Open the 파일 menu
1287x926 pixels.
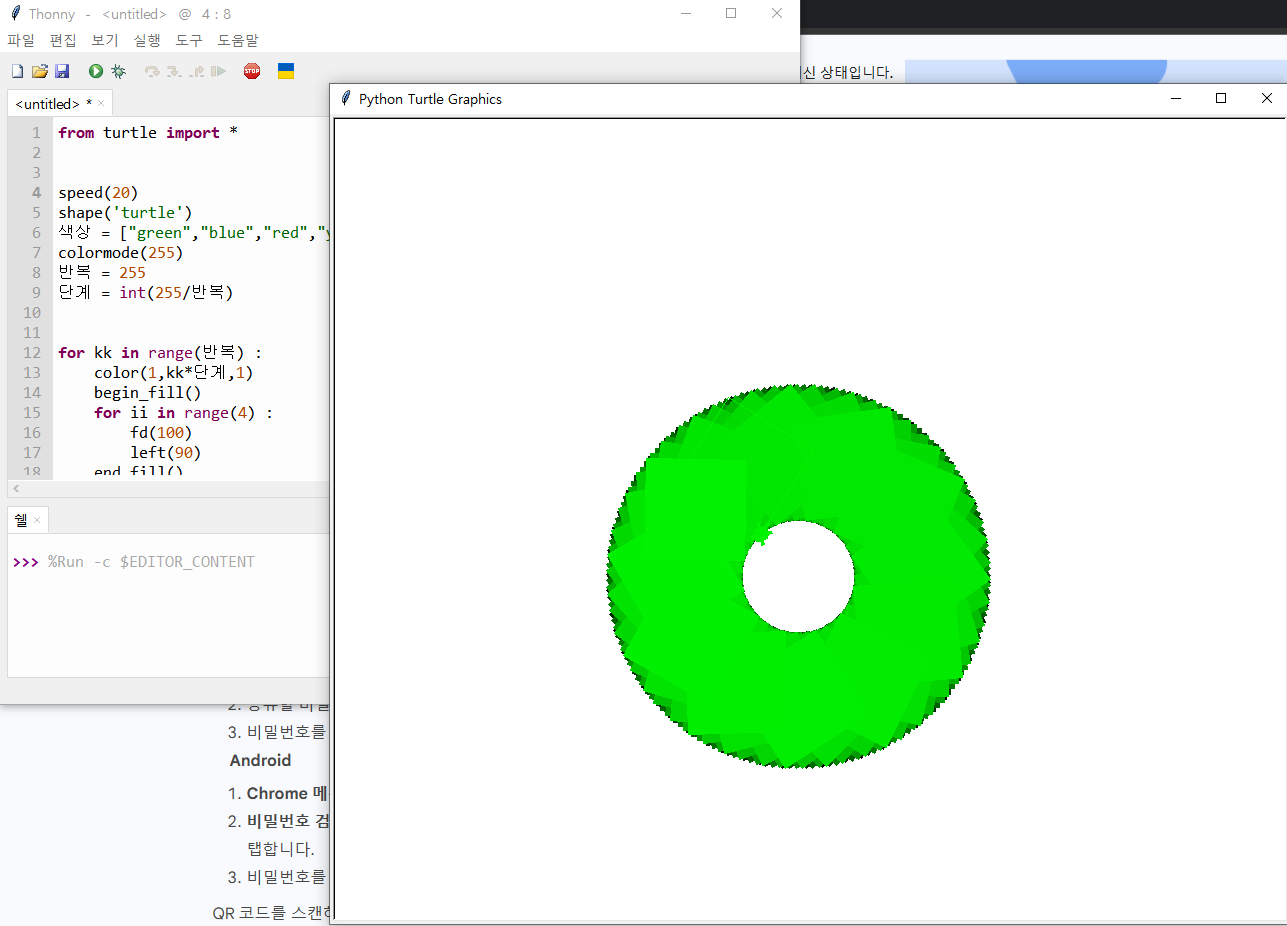point(21,40)
